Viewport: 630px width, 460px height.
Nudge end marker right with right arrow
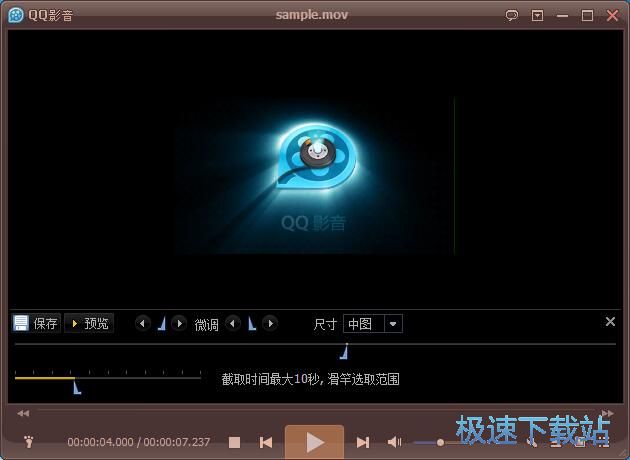pyautogui.click(x=270, y=323)
